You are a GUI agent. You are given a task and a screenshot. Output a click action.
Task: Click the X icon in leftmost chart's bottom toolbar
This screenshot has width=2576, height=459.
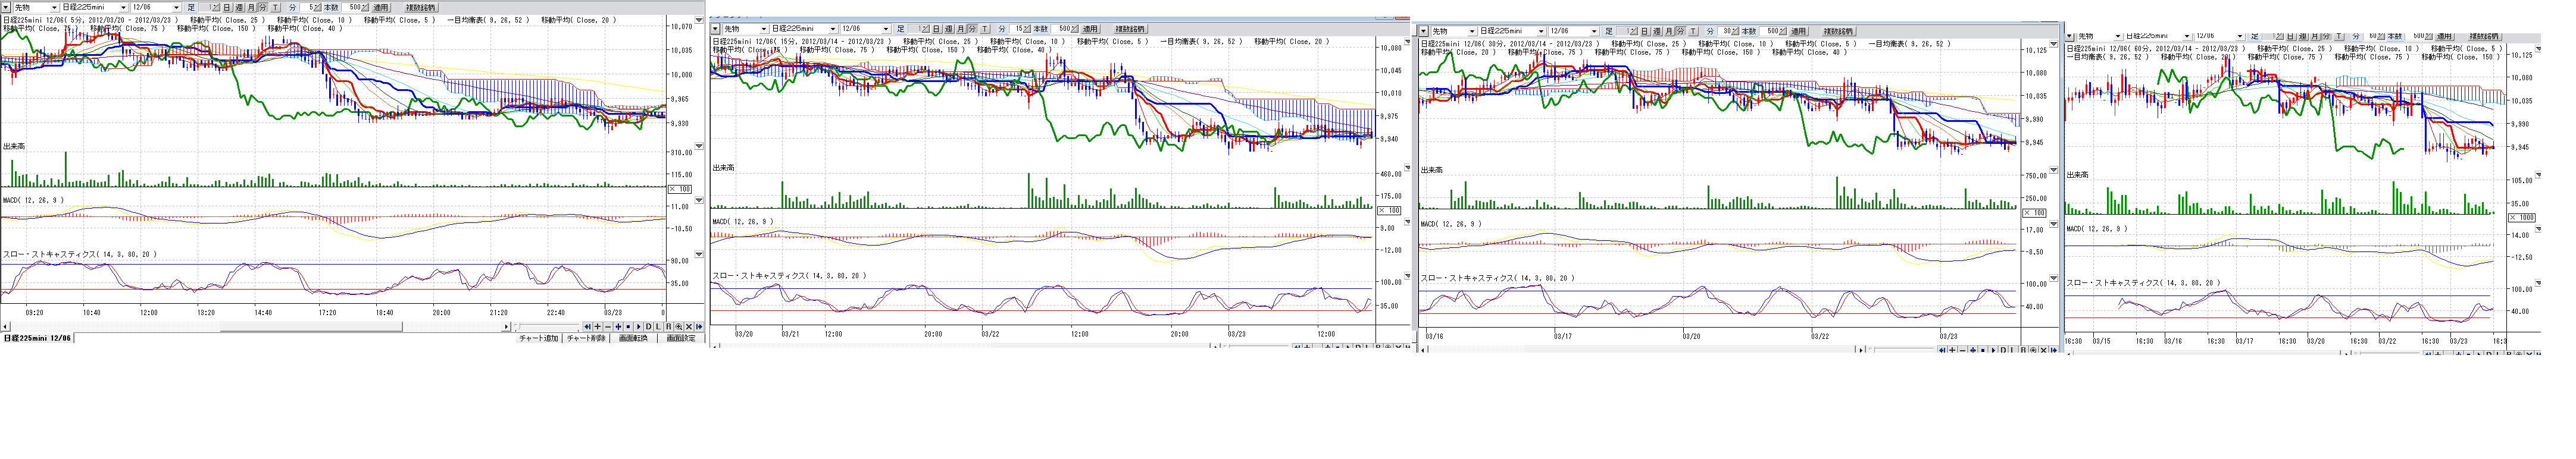coord(689,327)
